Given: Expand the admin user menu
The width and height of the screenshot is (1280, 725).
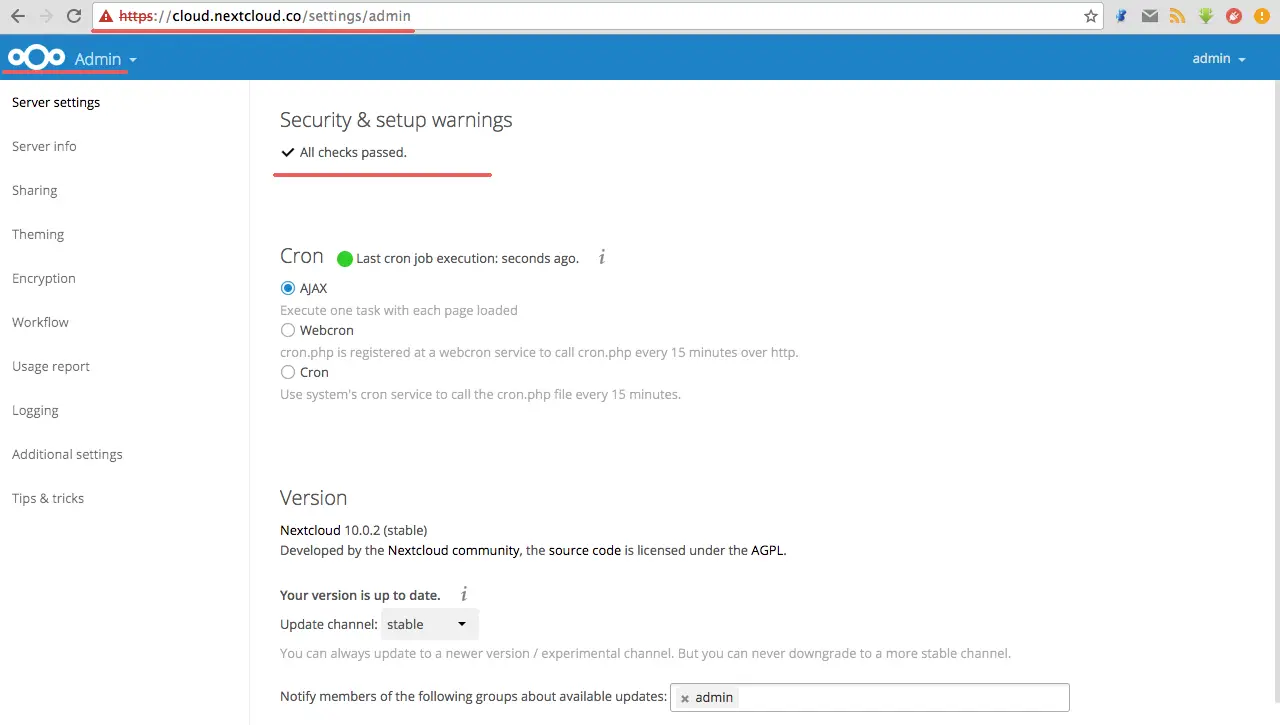Looking at the screenshot, I should pyautogui.click(x=1219, y=59).
